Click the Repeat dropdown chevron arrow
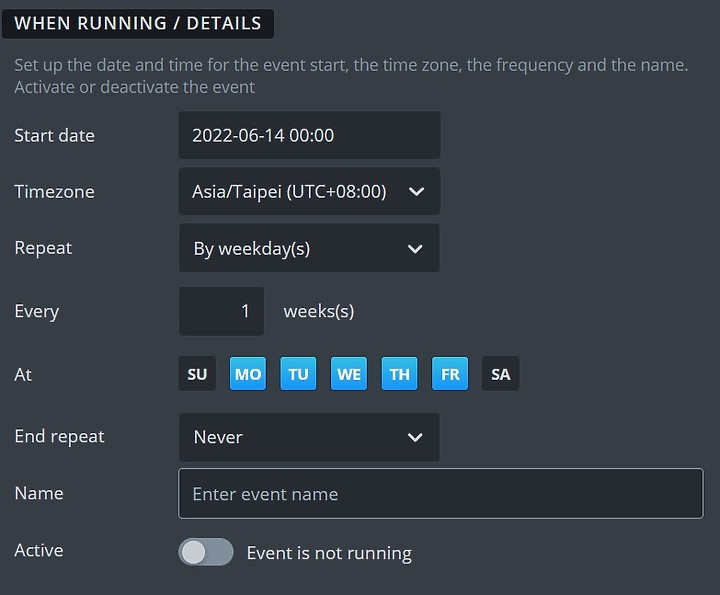 click(x=417, y=248)
